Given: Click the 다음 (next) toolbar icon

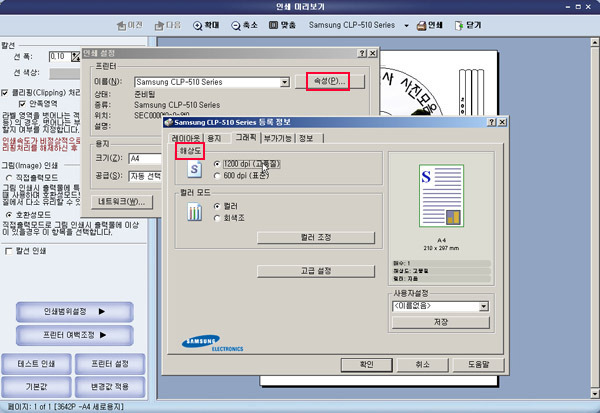Looking at the screenshot, I should pos(159,26).
